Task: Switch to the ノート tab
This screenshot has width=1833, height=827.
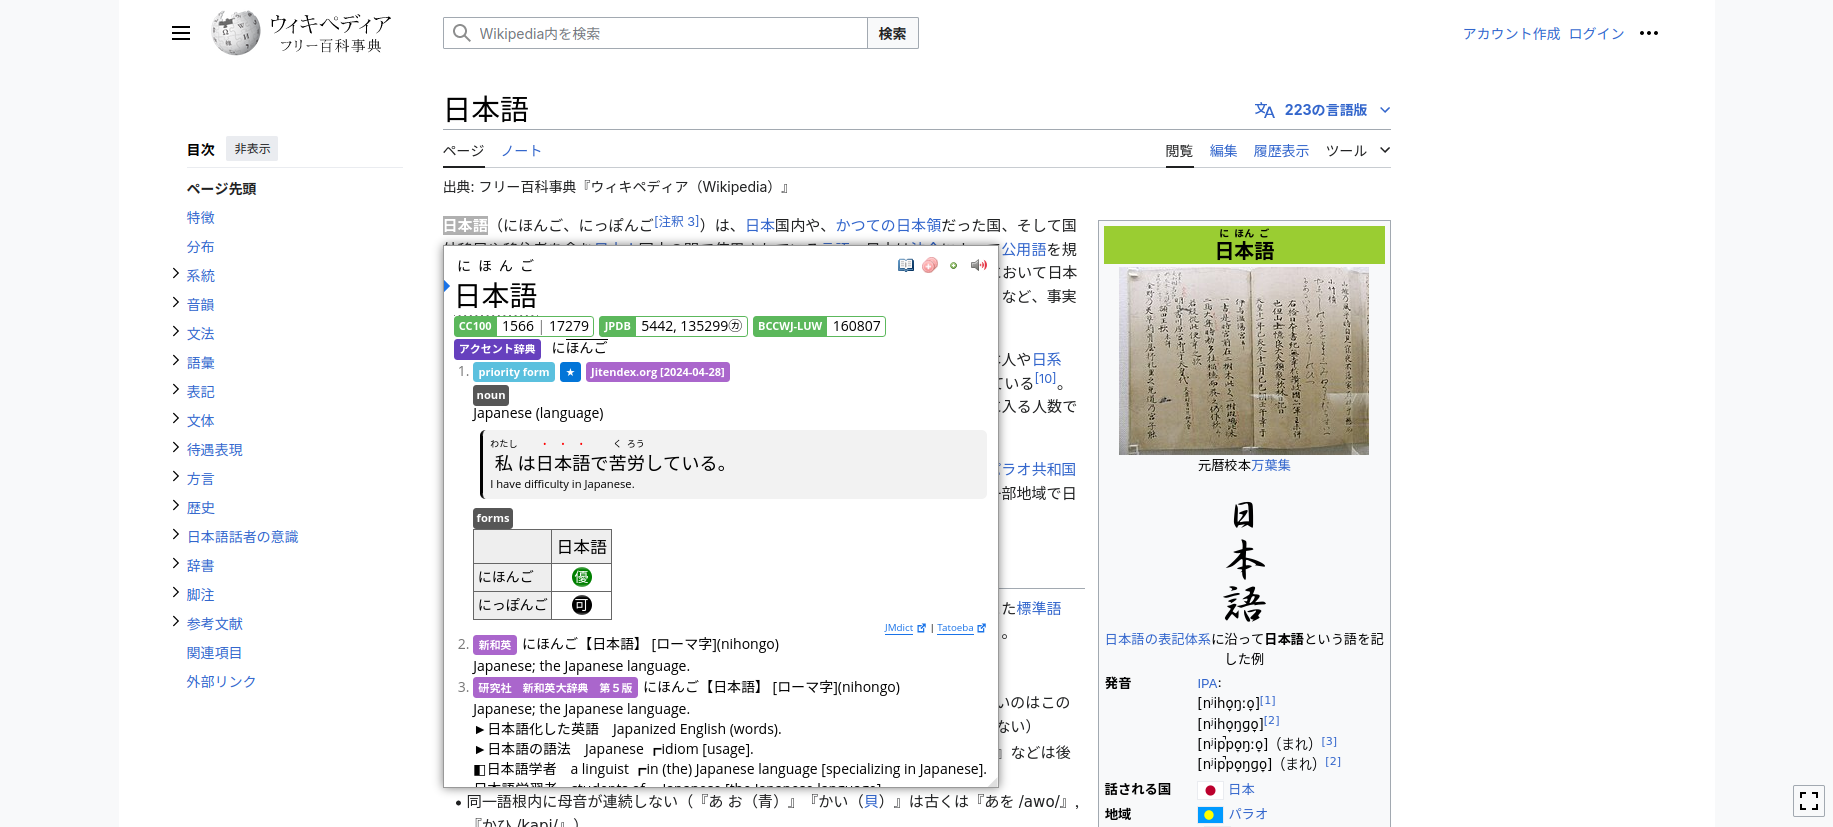Action: [x=521, y=151]
